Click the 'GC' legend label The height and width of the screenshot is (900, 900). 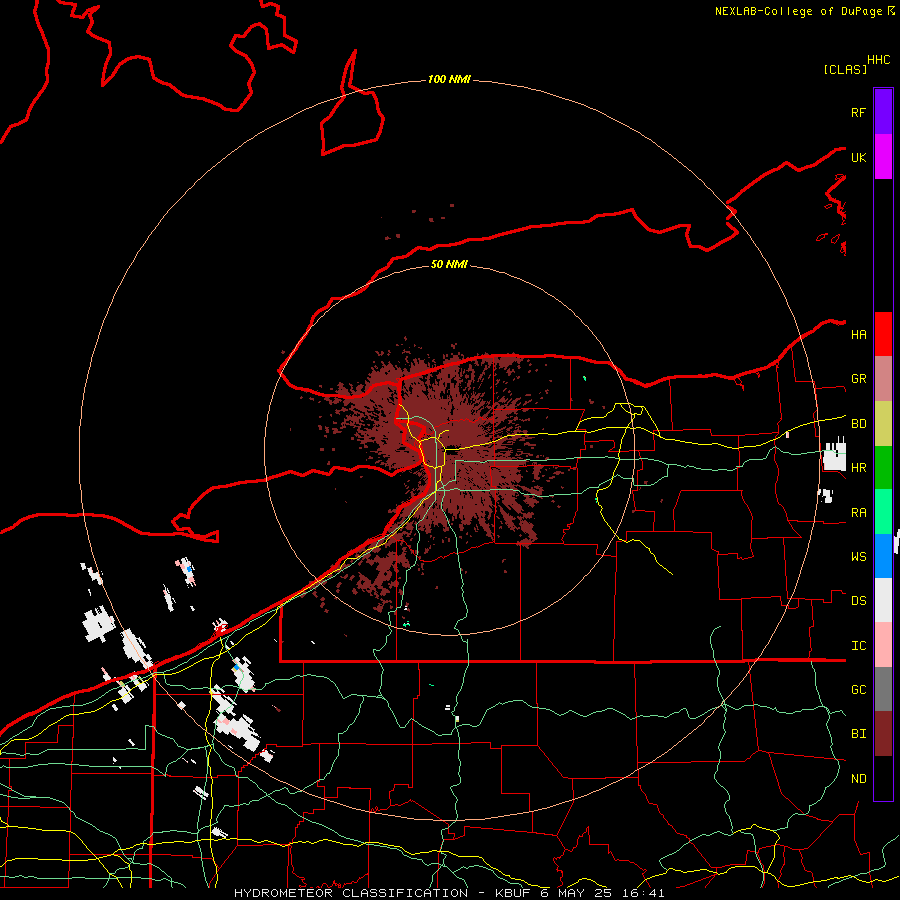(x=858, y=690)
